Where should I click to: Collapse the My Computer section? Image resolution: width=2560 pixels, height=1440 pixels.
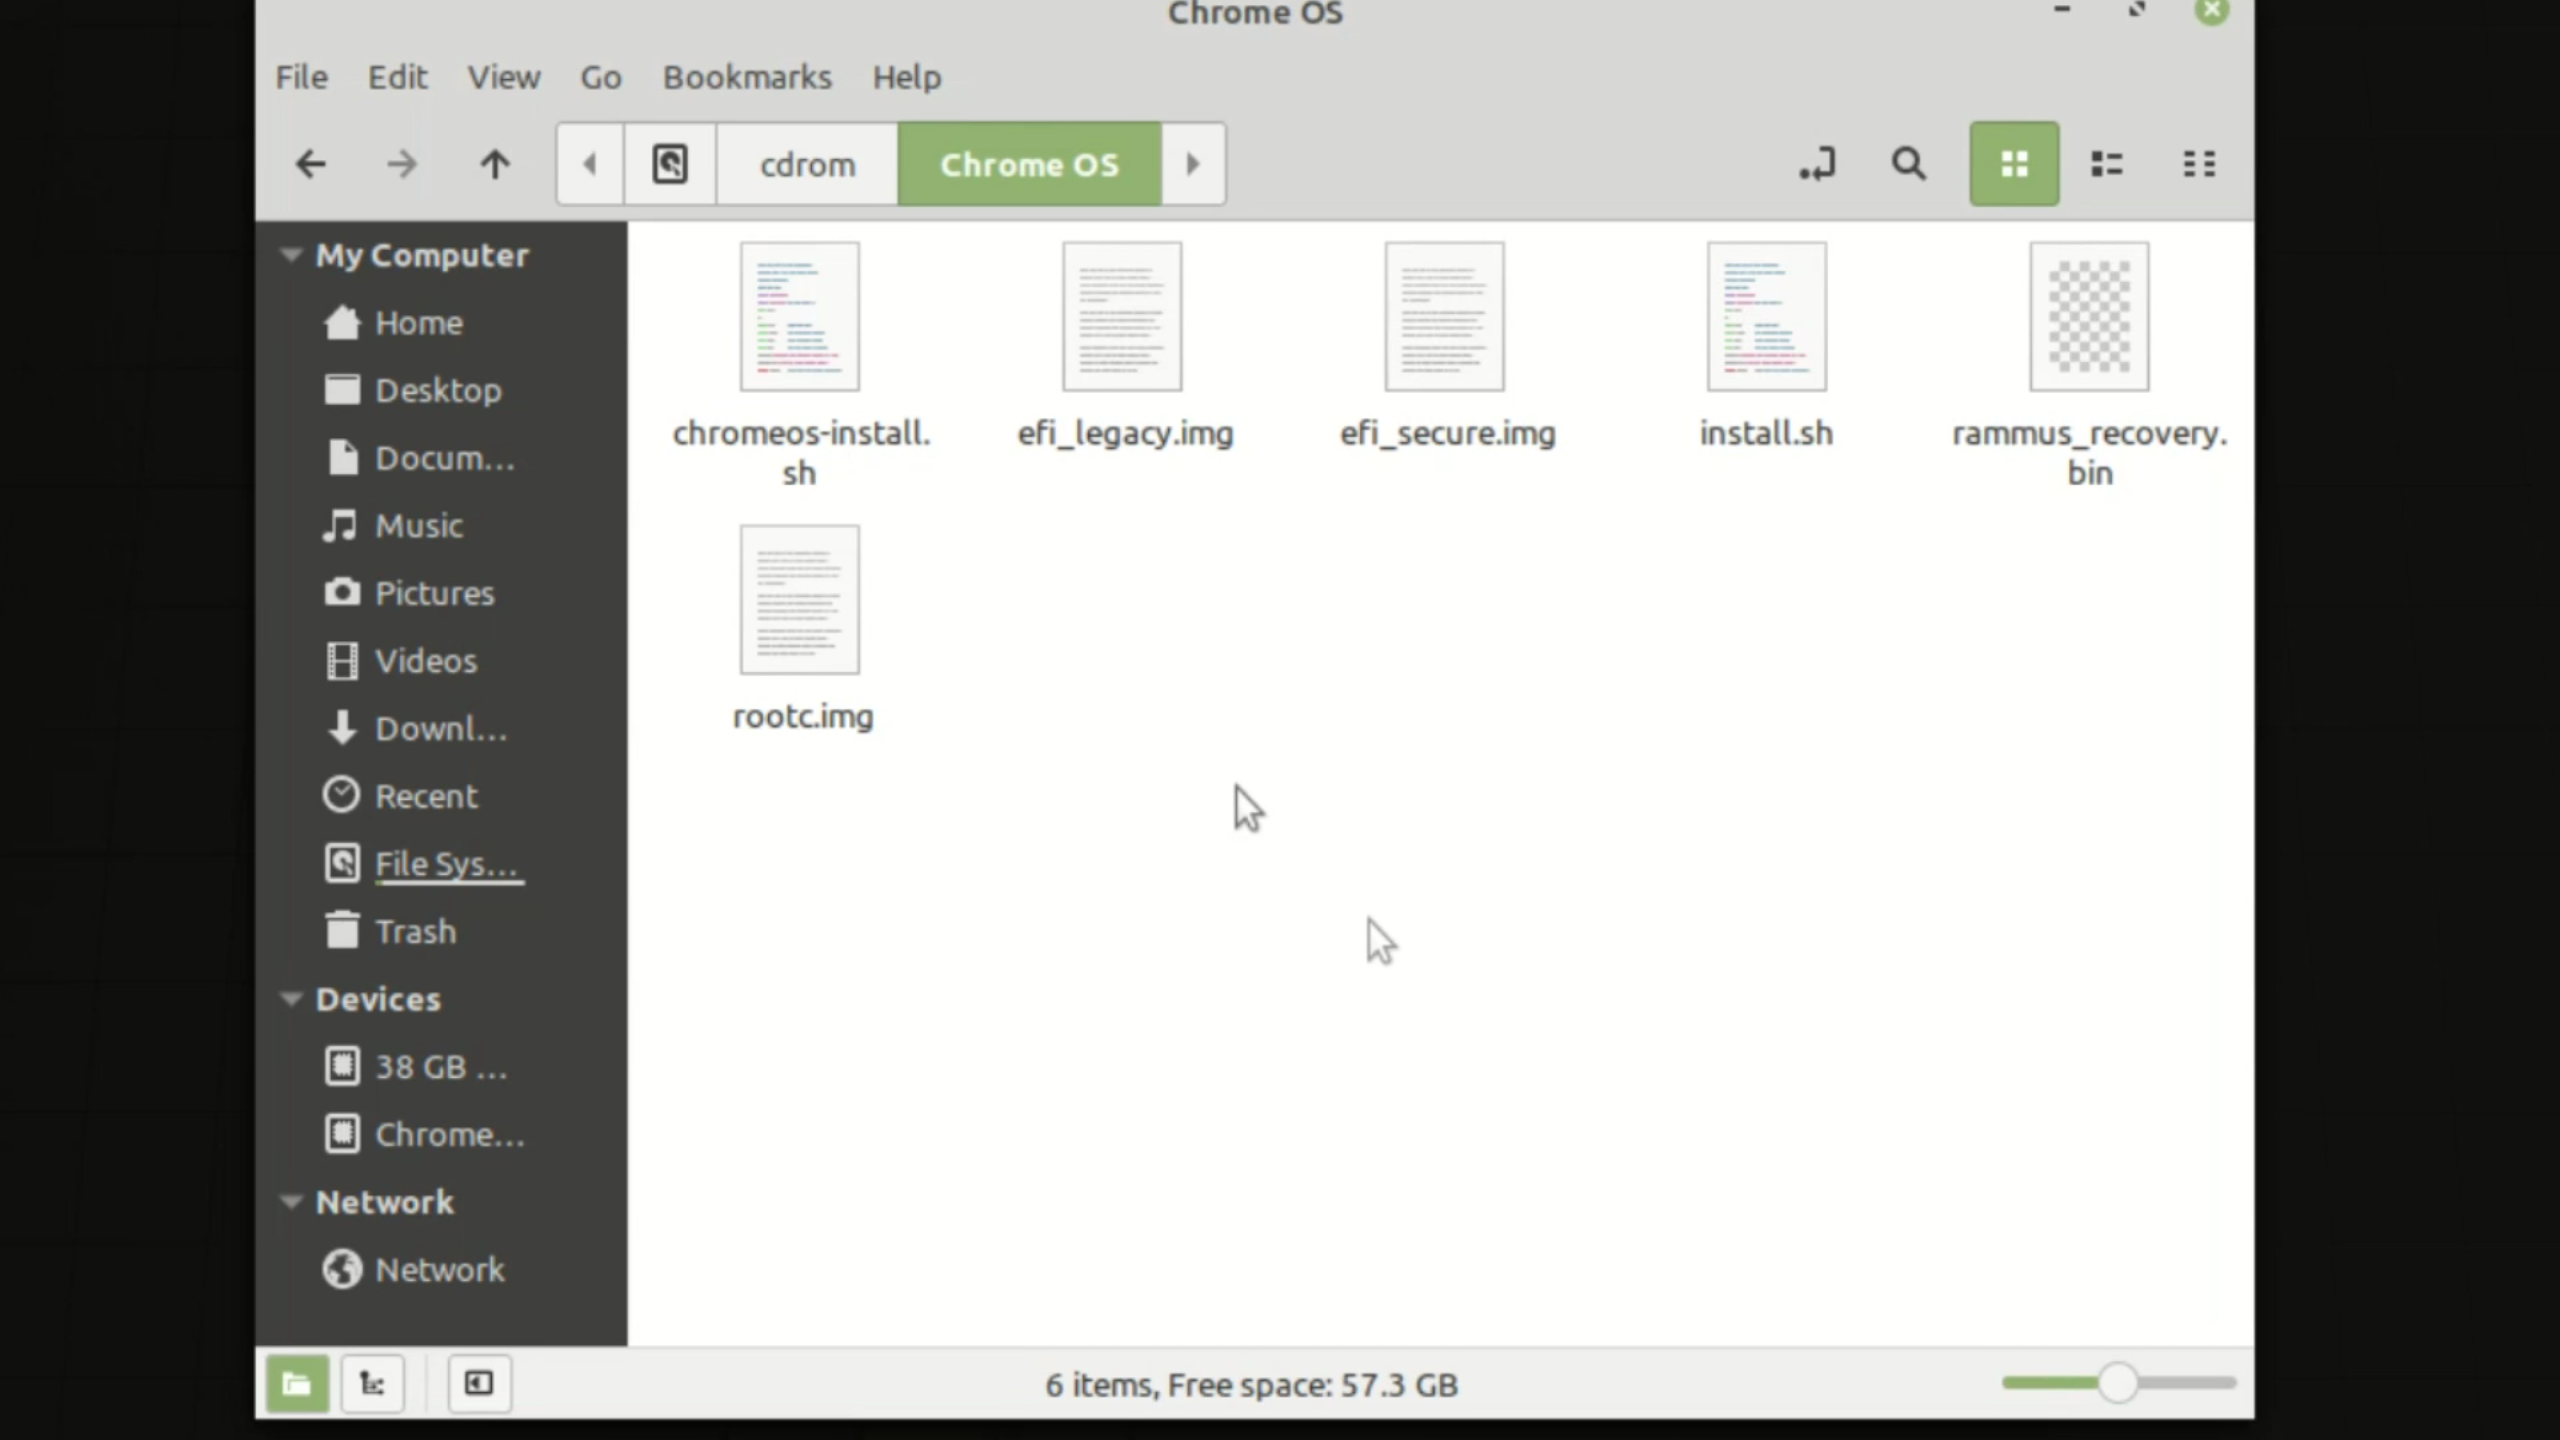290,255
